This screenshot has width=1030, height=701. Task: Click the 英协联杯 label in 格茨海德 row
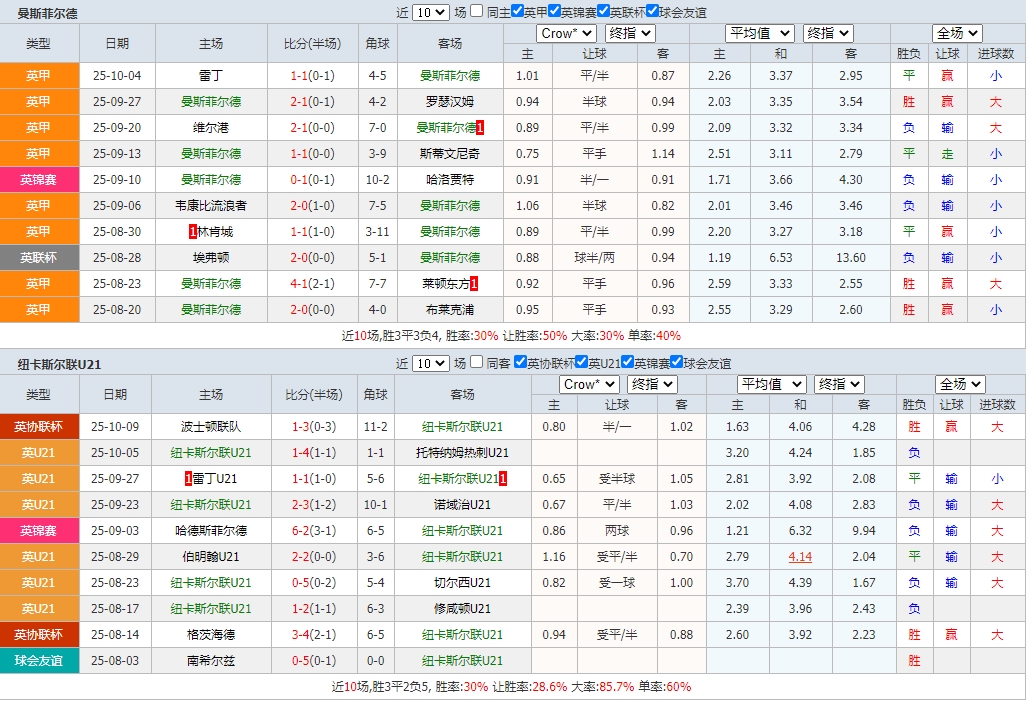[x=39, y=634]
